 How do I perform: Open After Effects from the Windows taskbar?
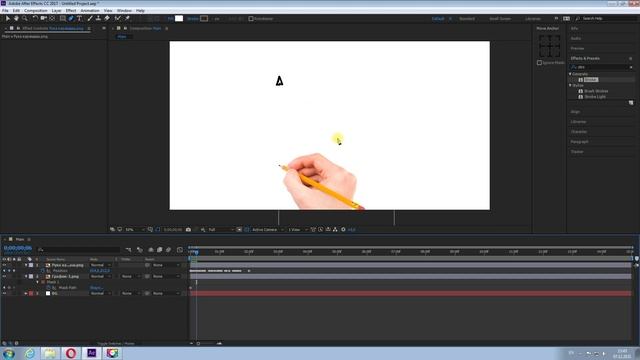click(92, 353)
